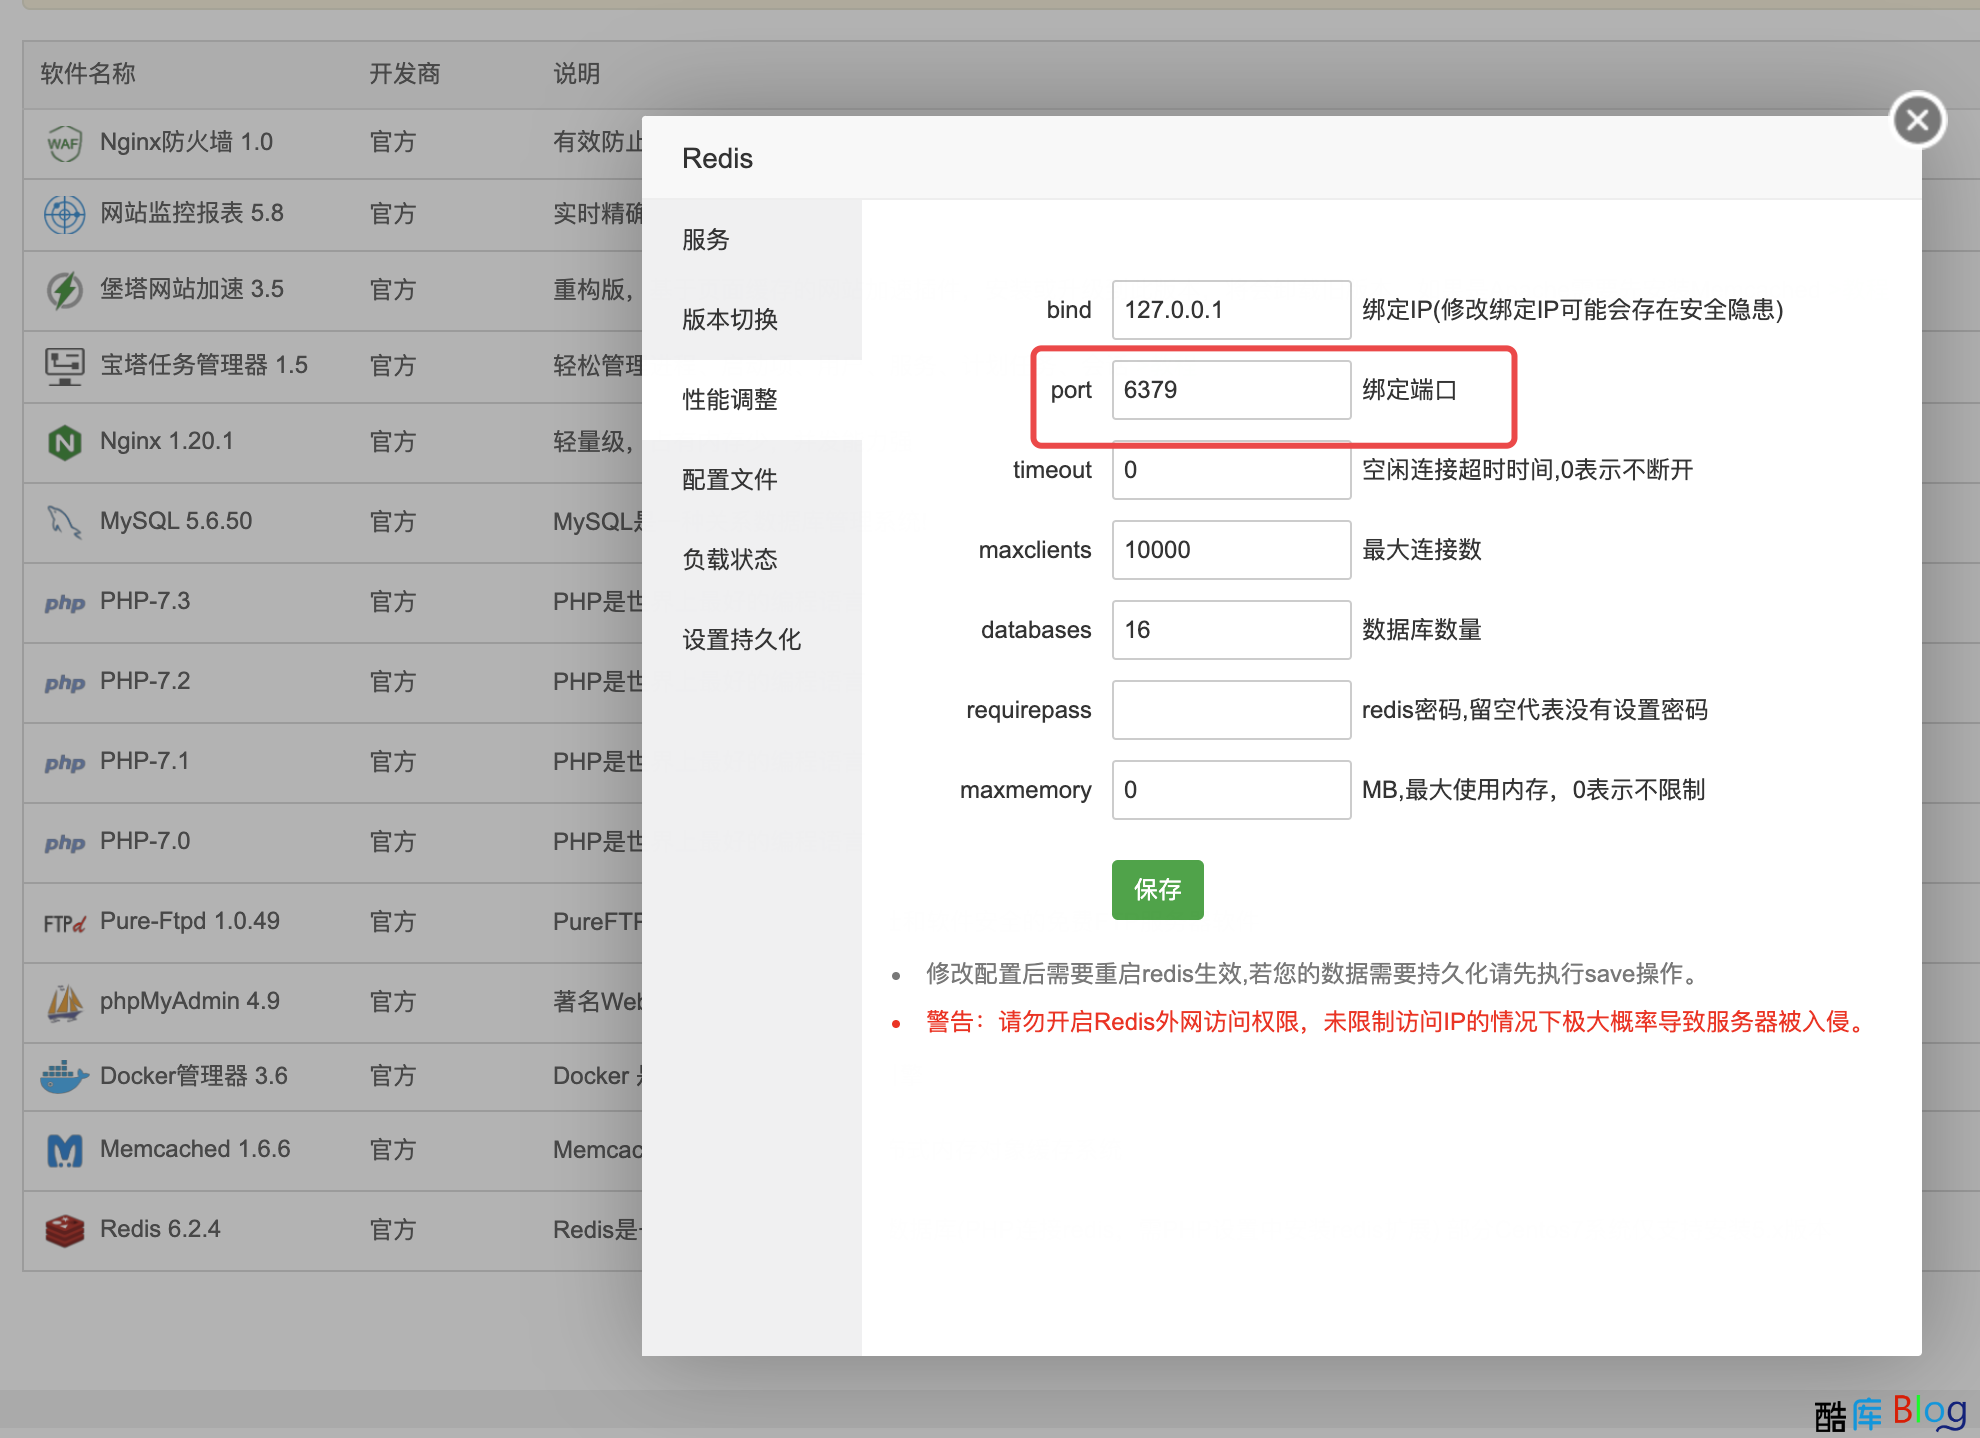This screenshot has height=1438, width=1980.
Task: Open the 设置持久化 tab
Action: (x=752, y=640)
